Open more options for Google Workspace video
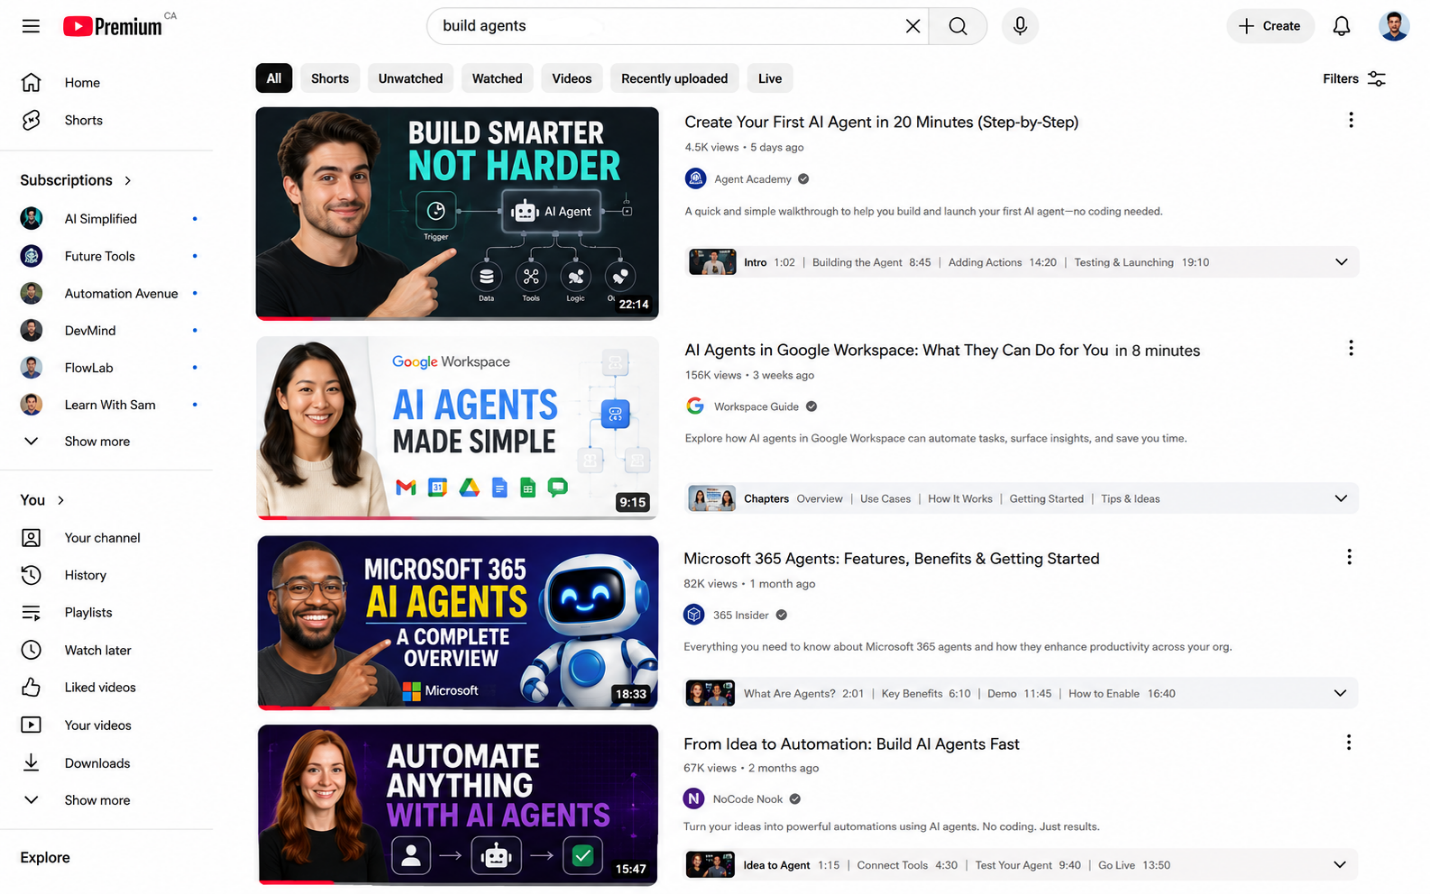The image size is (1430, 894). (x=1351, y=348)
